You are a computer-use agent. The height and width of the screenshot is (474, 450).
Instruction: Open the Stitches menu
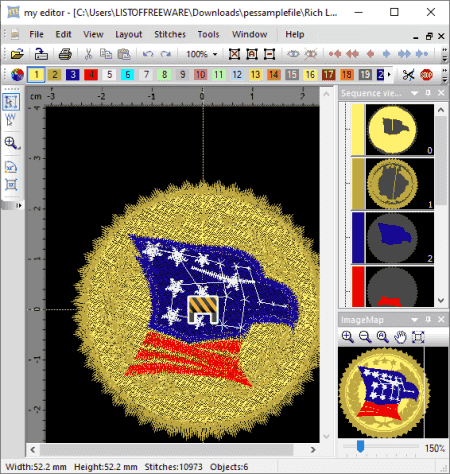coord(170,34)
